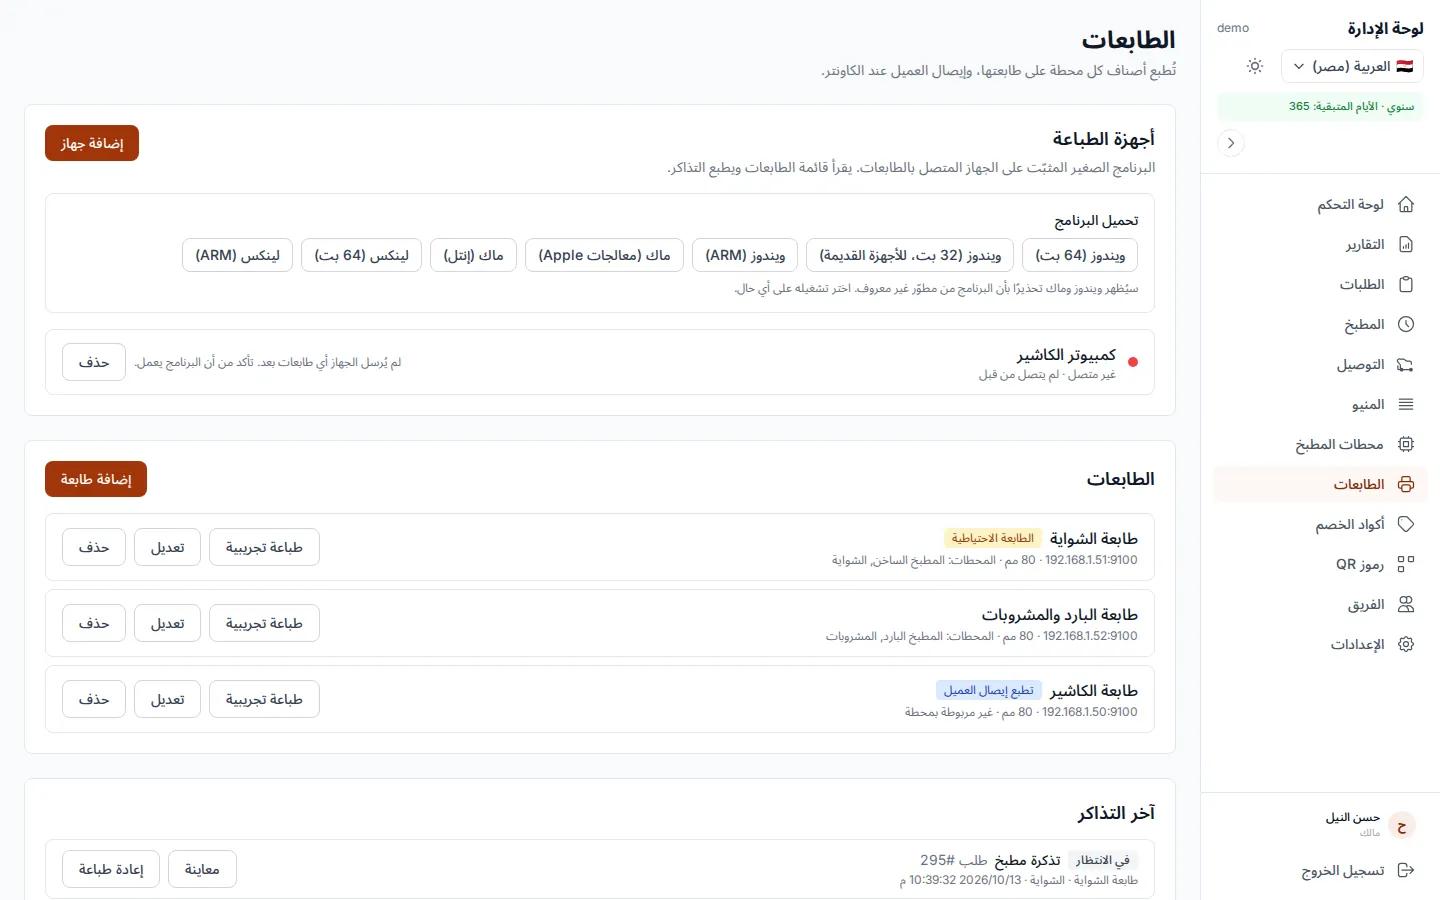Download the ماك (معالجات Apple) program
This screenshot has height=900, width=1440.
[604, 255]
